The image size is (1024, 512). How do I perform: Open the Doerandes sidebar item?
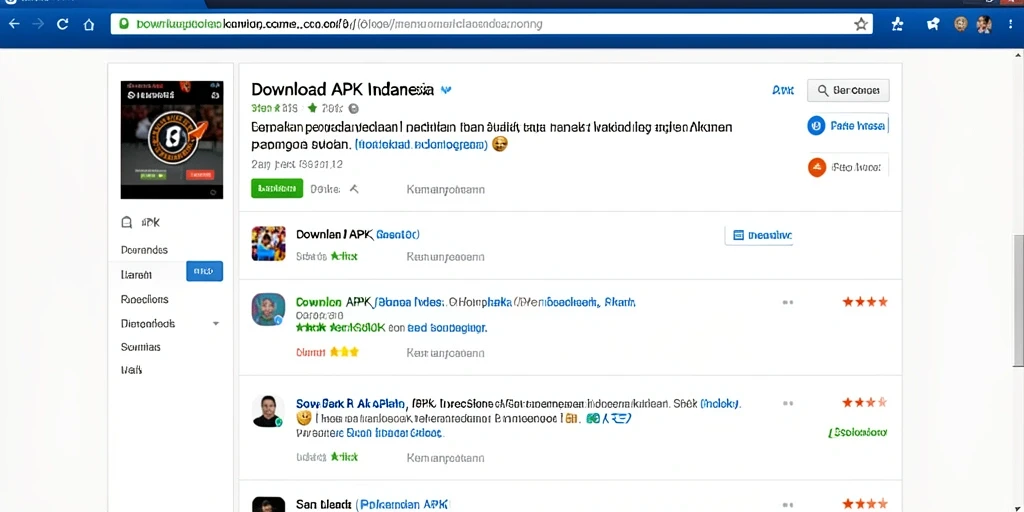[x=144, y=250]
